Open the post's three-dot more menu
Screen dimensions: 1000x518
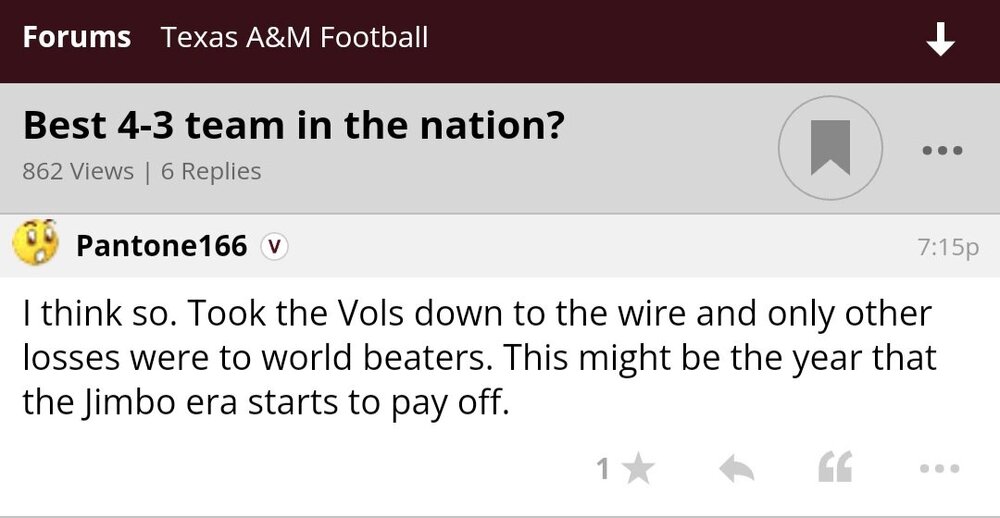[x=940, y=468]
